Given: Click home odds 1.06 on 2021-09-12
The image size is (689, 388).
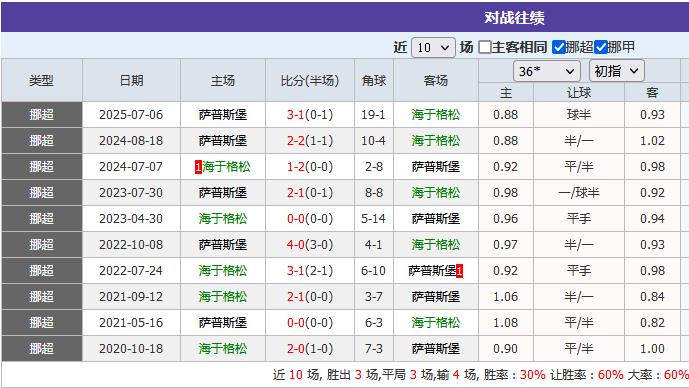Looking at the screenshot, I should pyautogui.click(x=505, y=297).
